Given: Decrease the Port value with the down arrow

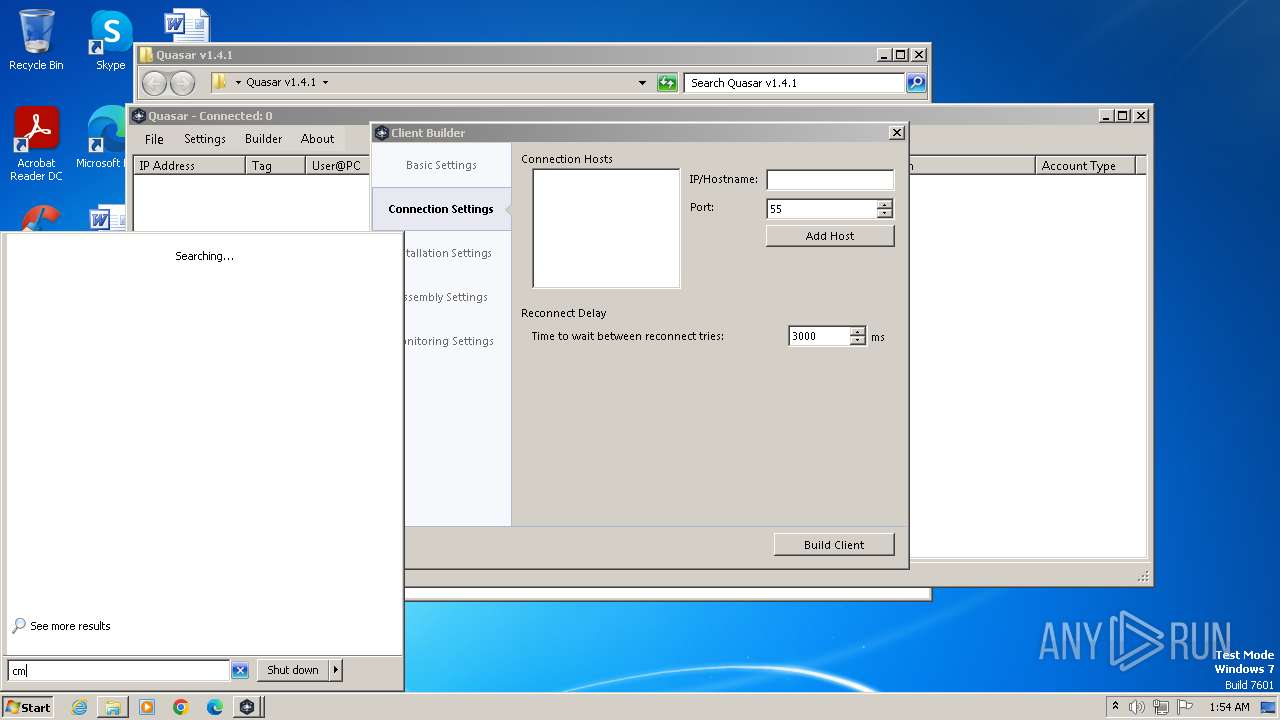Looking at the screenshot, I should coord(884,213).
